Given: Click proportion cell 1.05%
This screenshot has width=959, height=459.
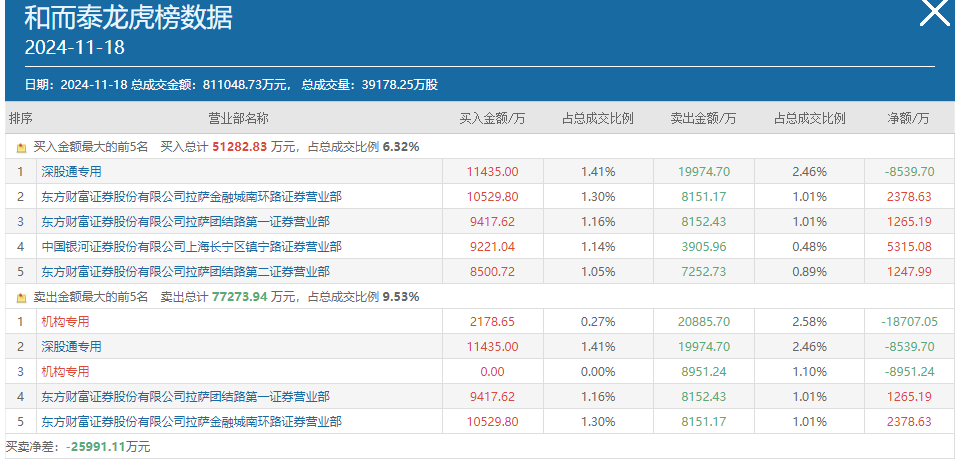Looking at the screenshot, I should [x=598, y=272].
